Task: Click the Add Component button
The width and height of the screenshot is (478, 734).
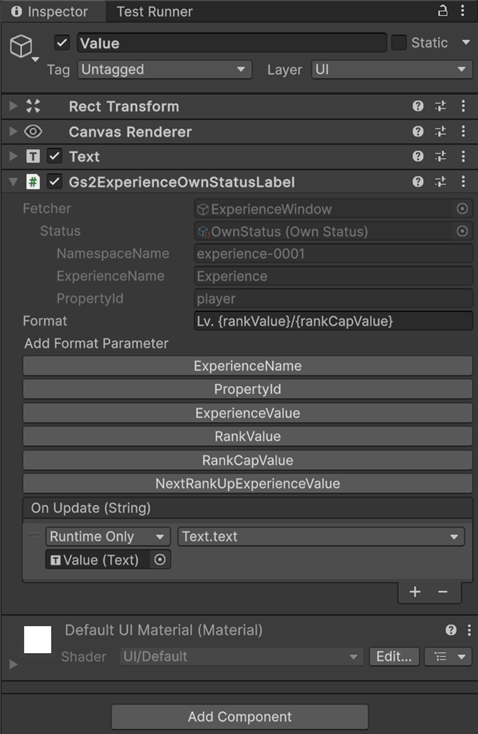Action: pyautogui.click(x=240, y=717)
